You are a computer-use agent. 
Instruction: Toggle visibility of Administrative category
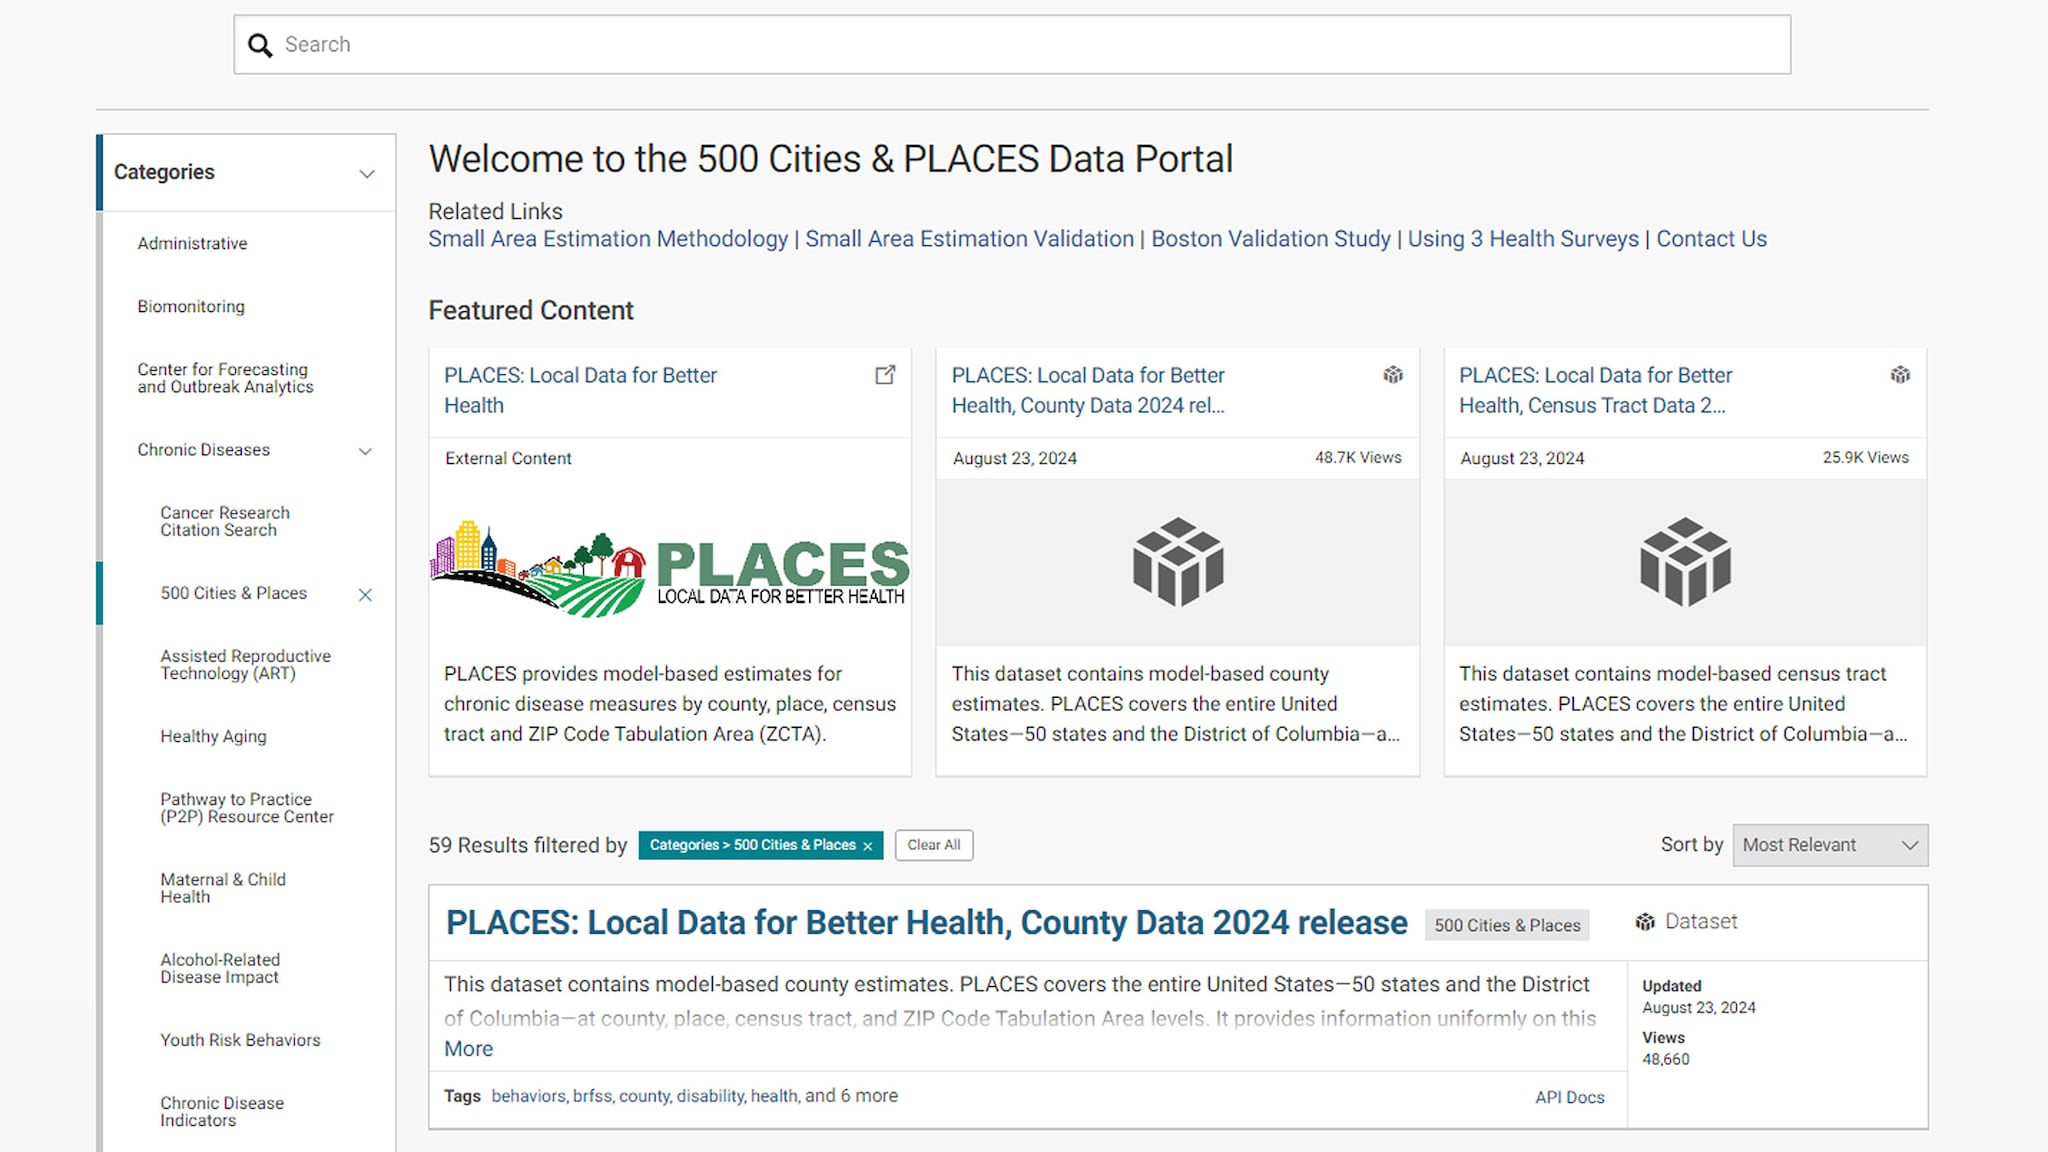[x=193, y=242]
